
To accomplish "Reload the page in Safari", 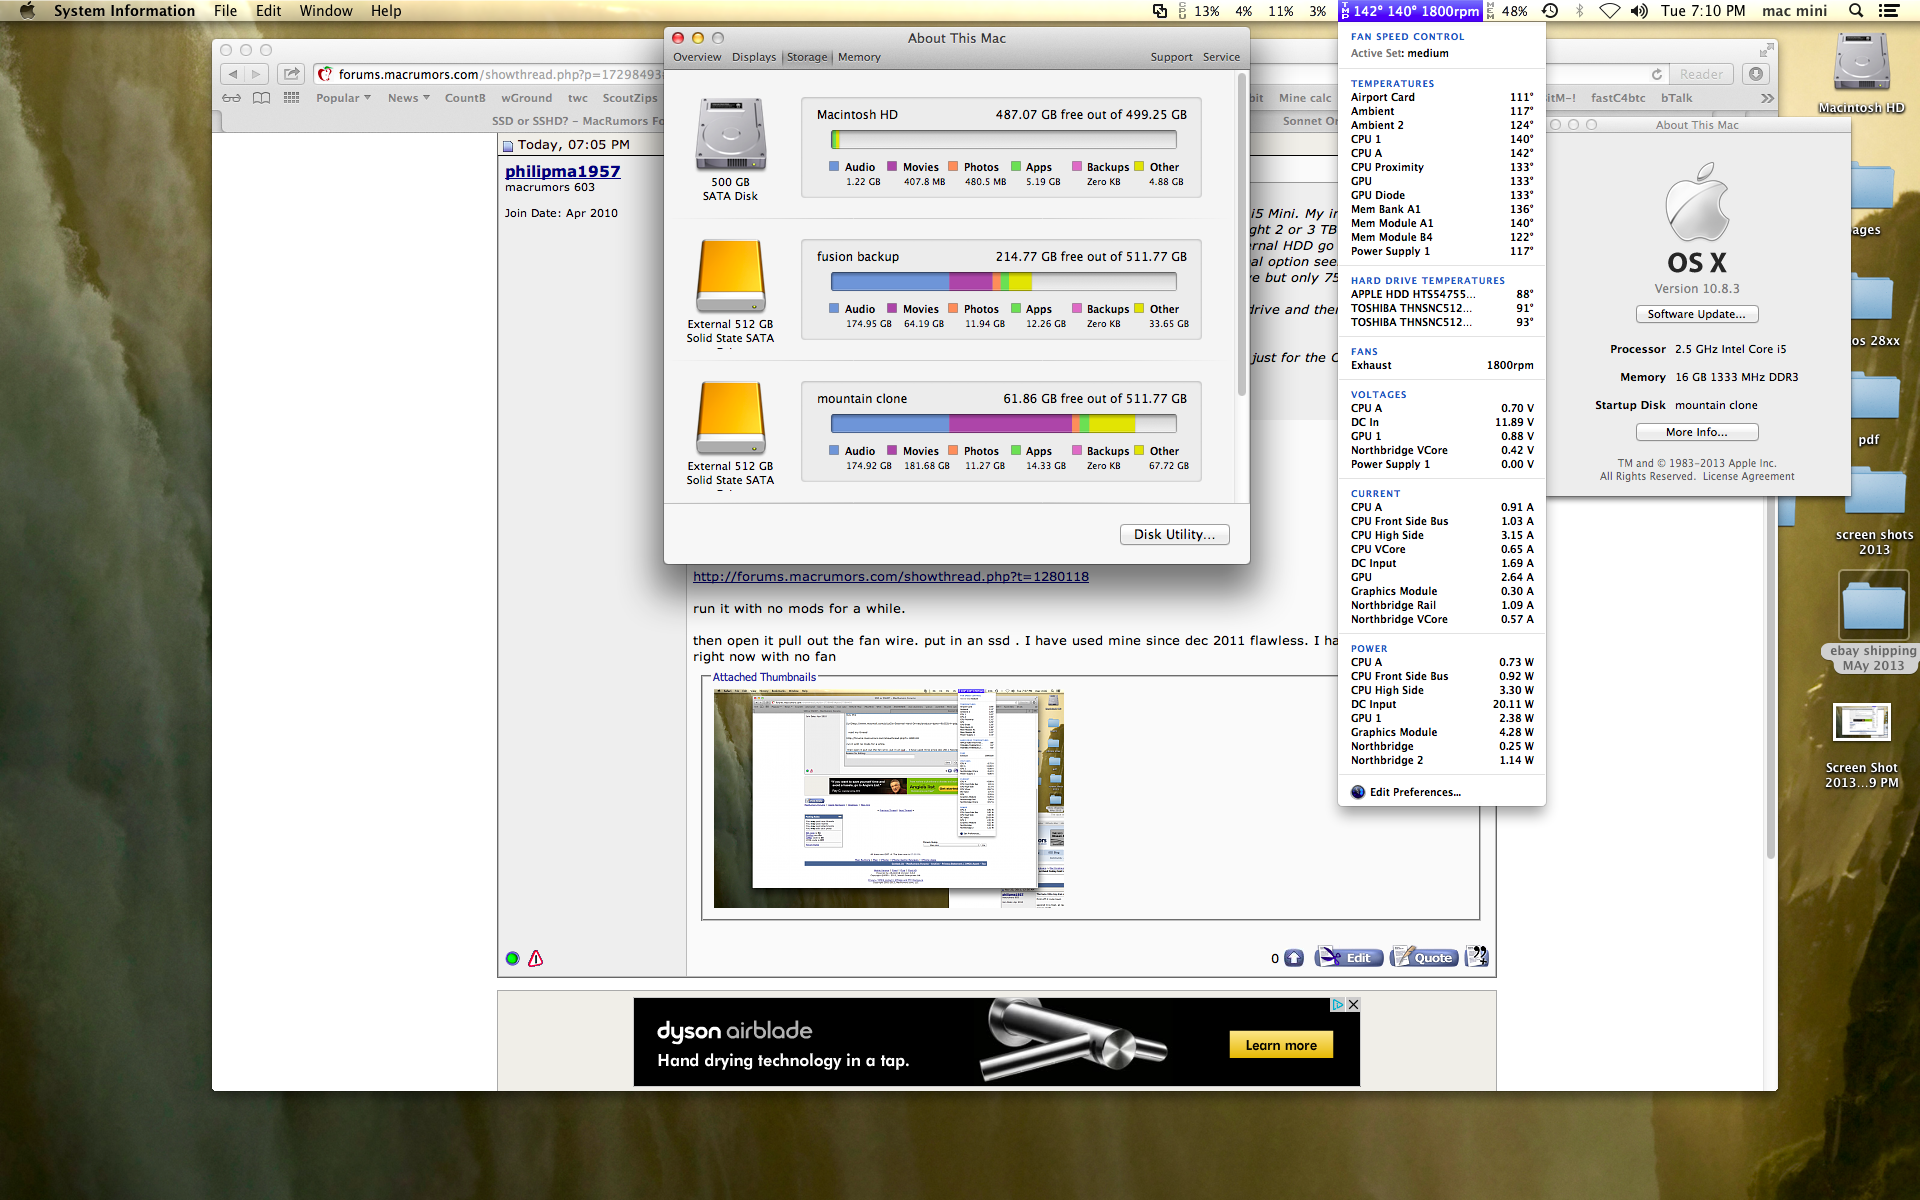I will [1657, 74].
